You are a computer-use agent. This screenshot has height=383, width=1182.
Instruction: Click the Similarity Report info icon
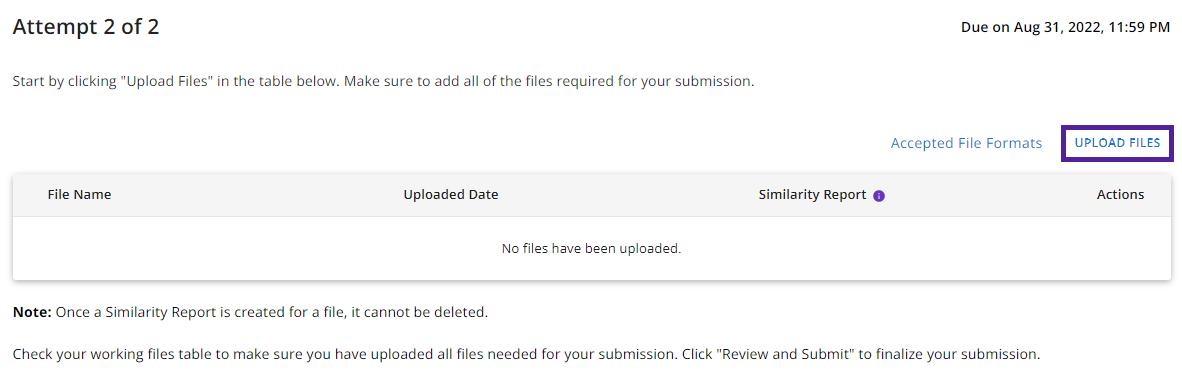click(878, 195)
